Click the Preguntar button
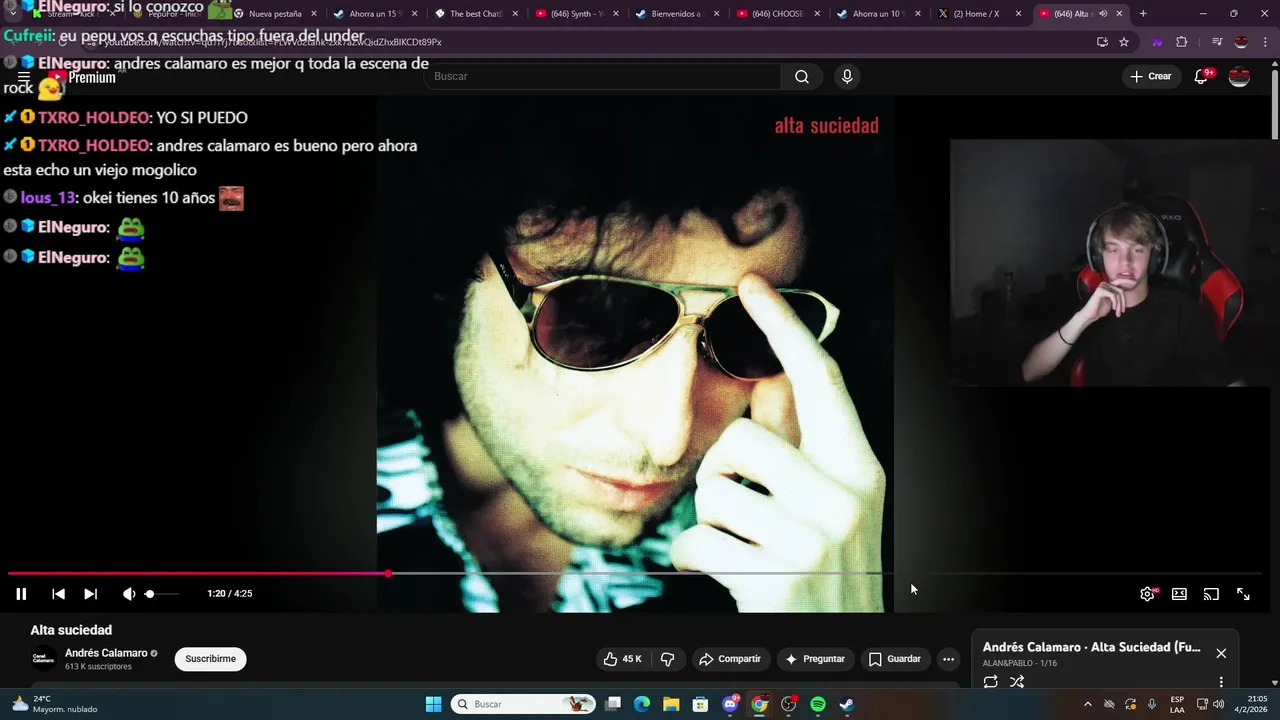The width and height of the screenshot is (1280, 720). click(x=815, y=659)
